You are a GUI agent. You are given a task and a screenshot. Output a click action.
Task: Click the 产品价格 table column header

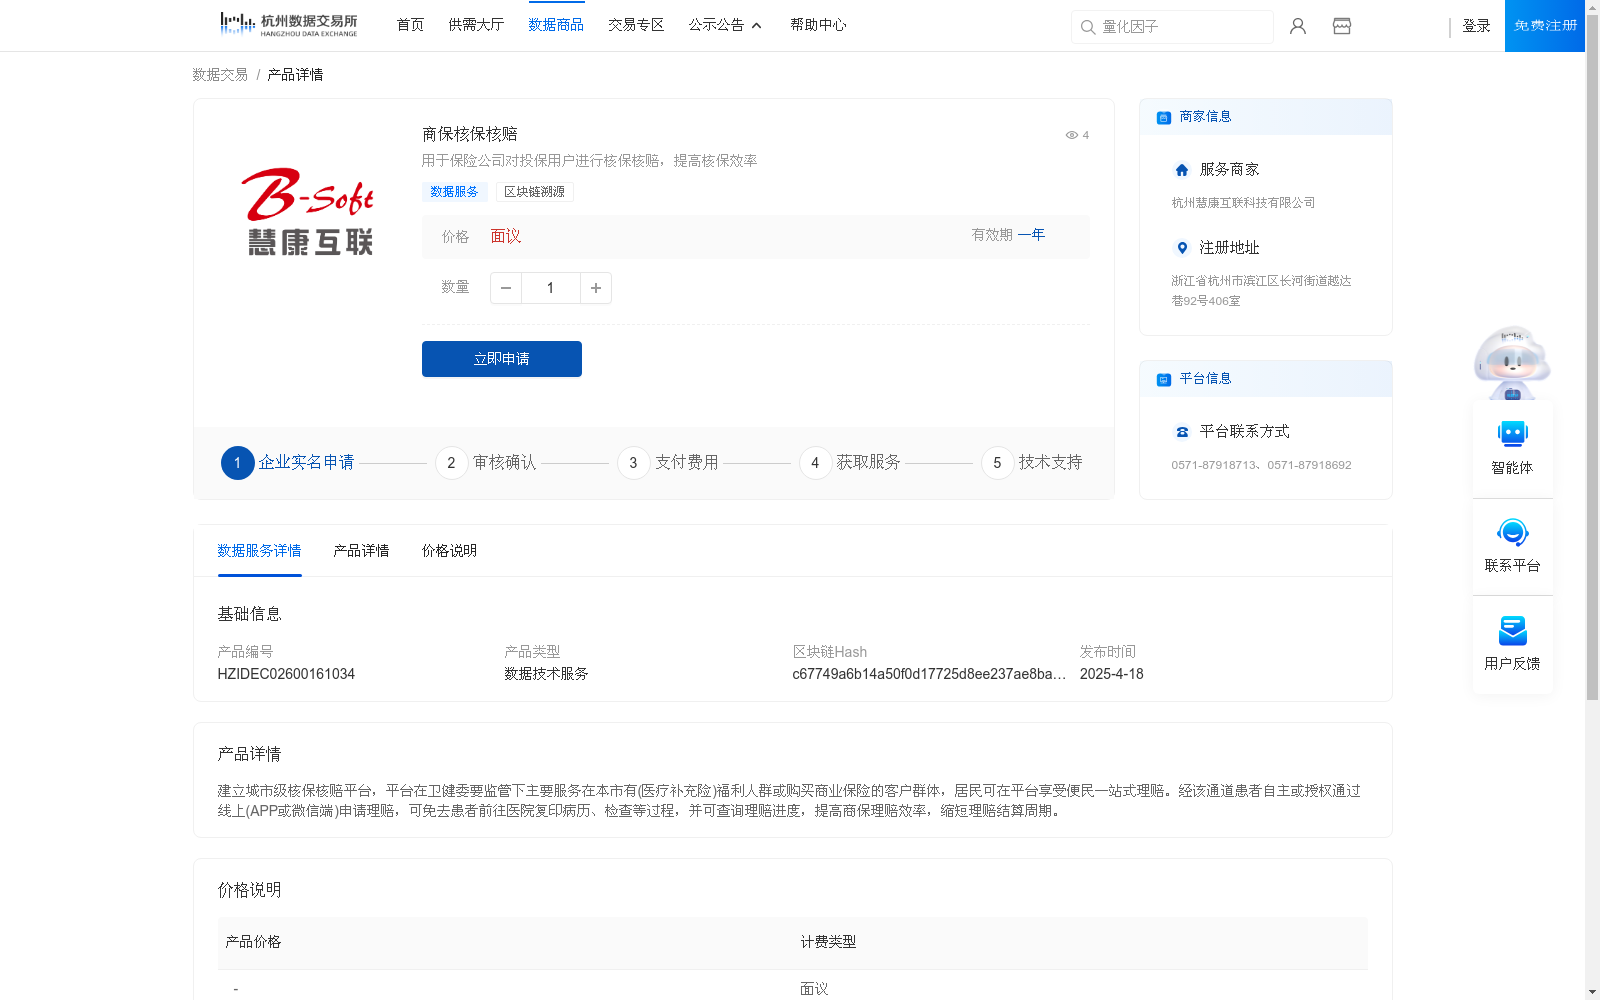[x=253, y=942]
